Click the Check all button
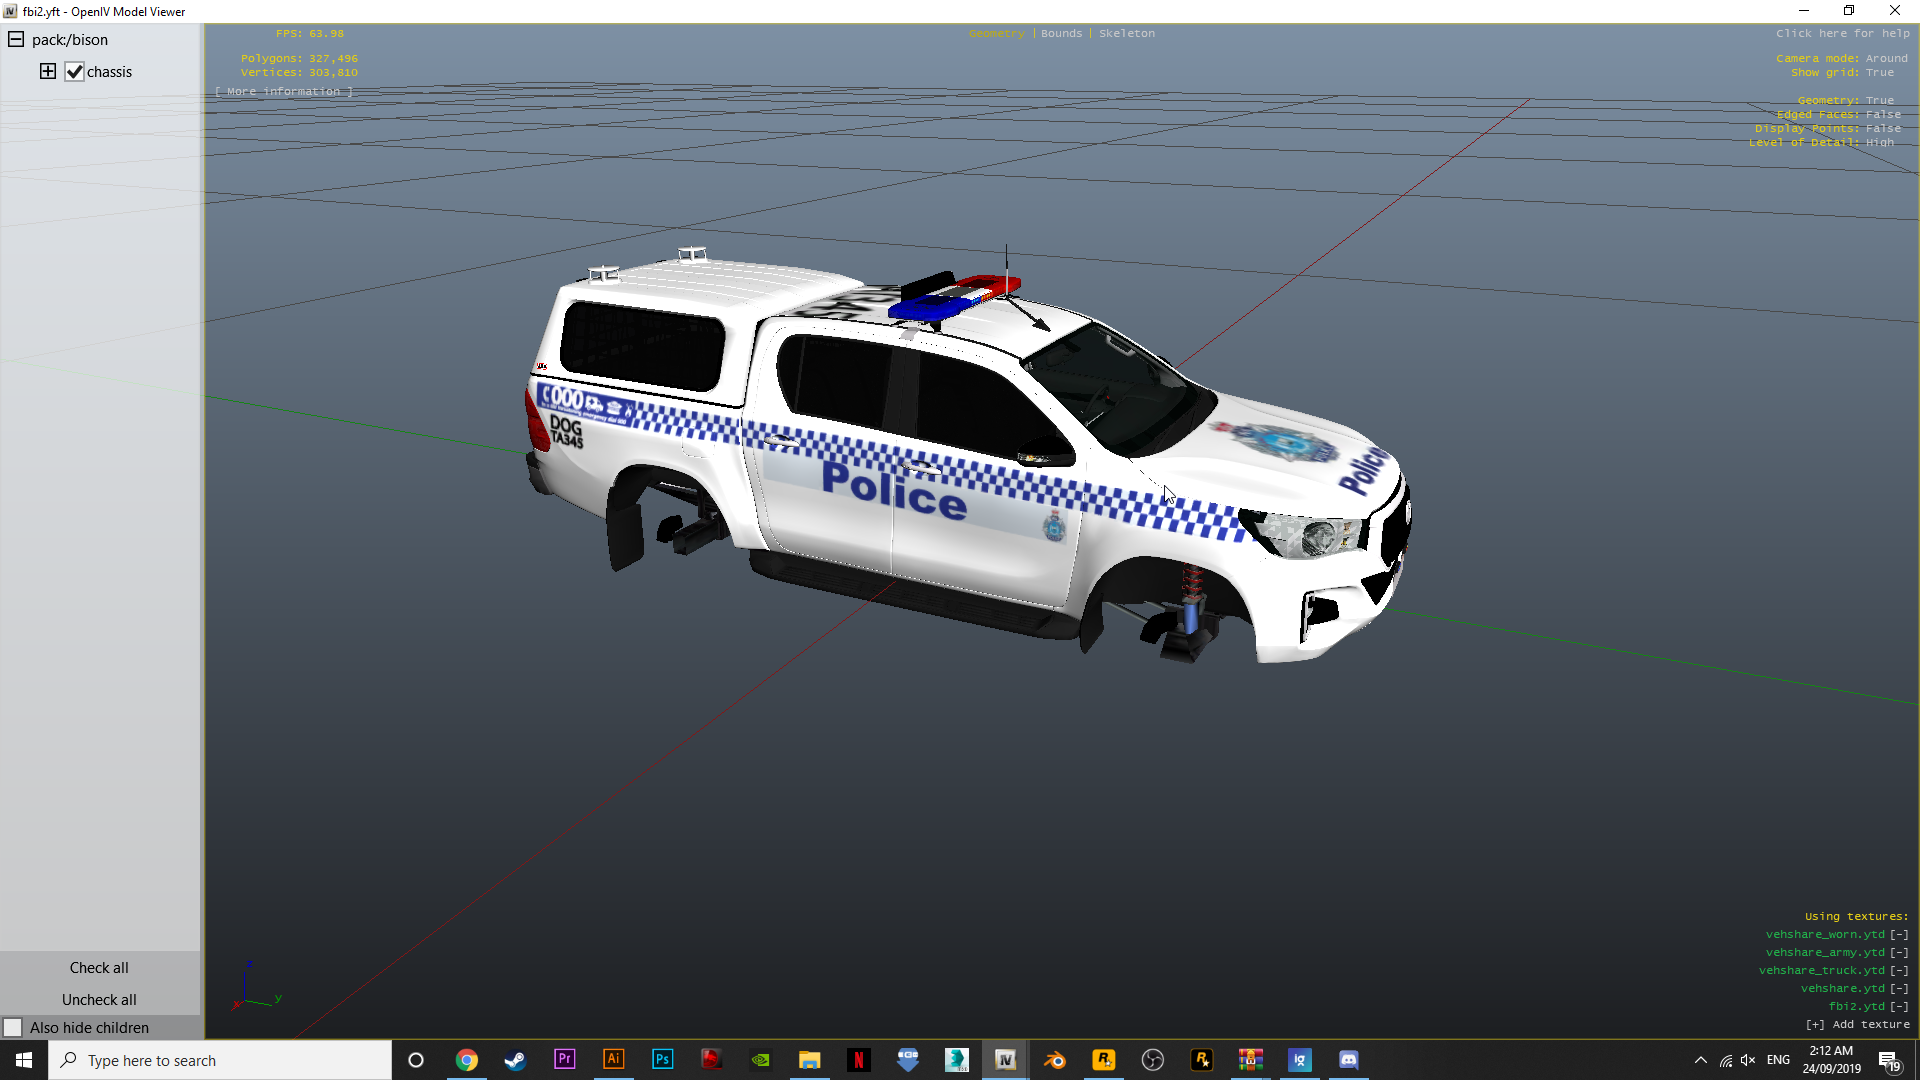Screen dimensions: 1920x1080 coord(99,968)
